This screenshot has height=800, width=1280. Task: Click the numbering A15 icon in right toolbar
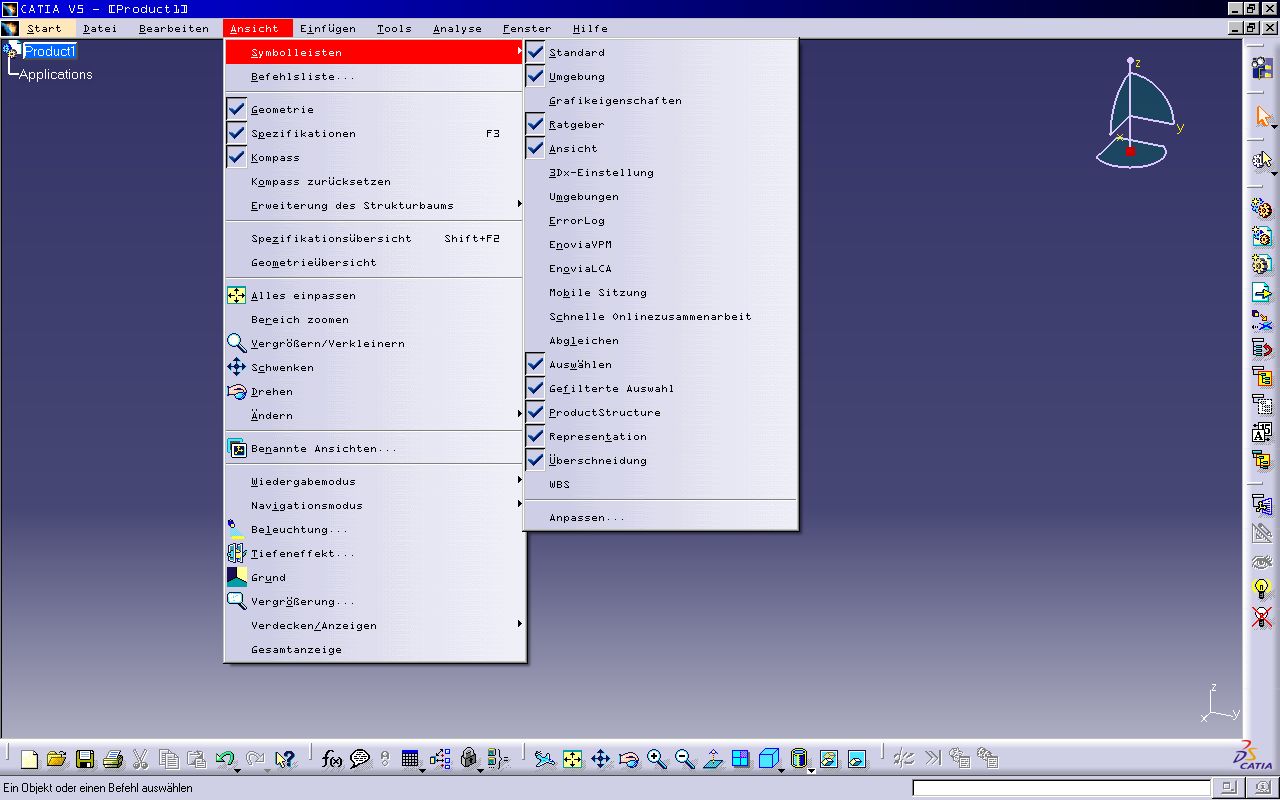(1262, 433)
